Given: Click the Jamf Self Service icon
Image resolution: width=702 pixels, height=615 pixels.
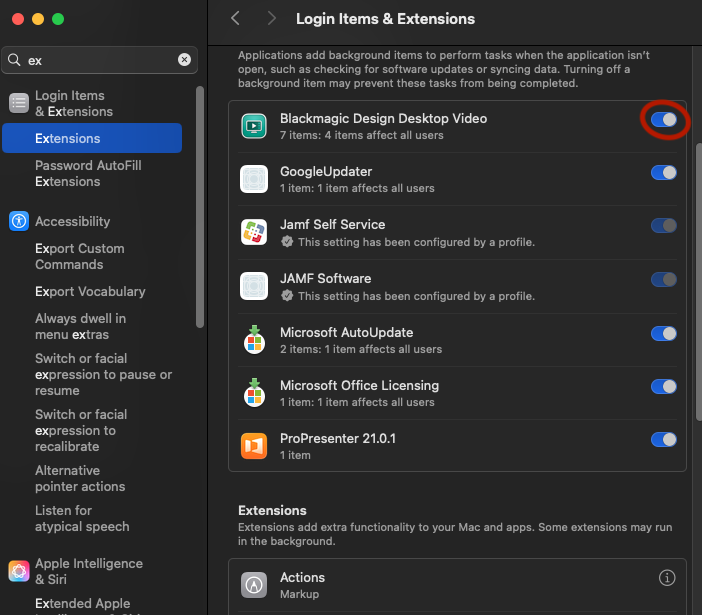Looking at the screenshot, I should pos(254,233).
